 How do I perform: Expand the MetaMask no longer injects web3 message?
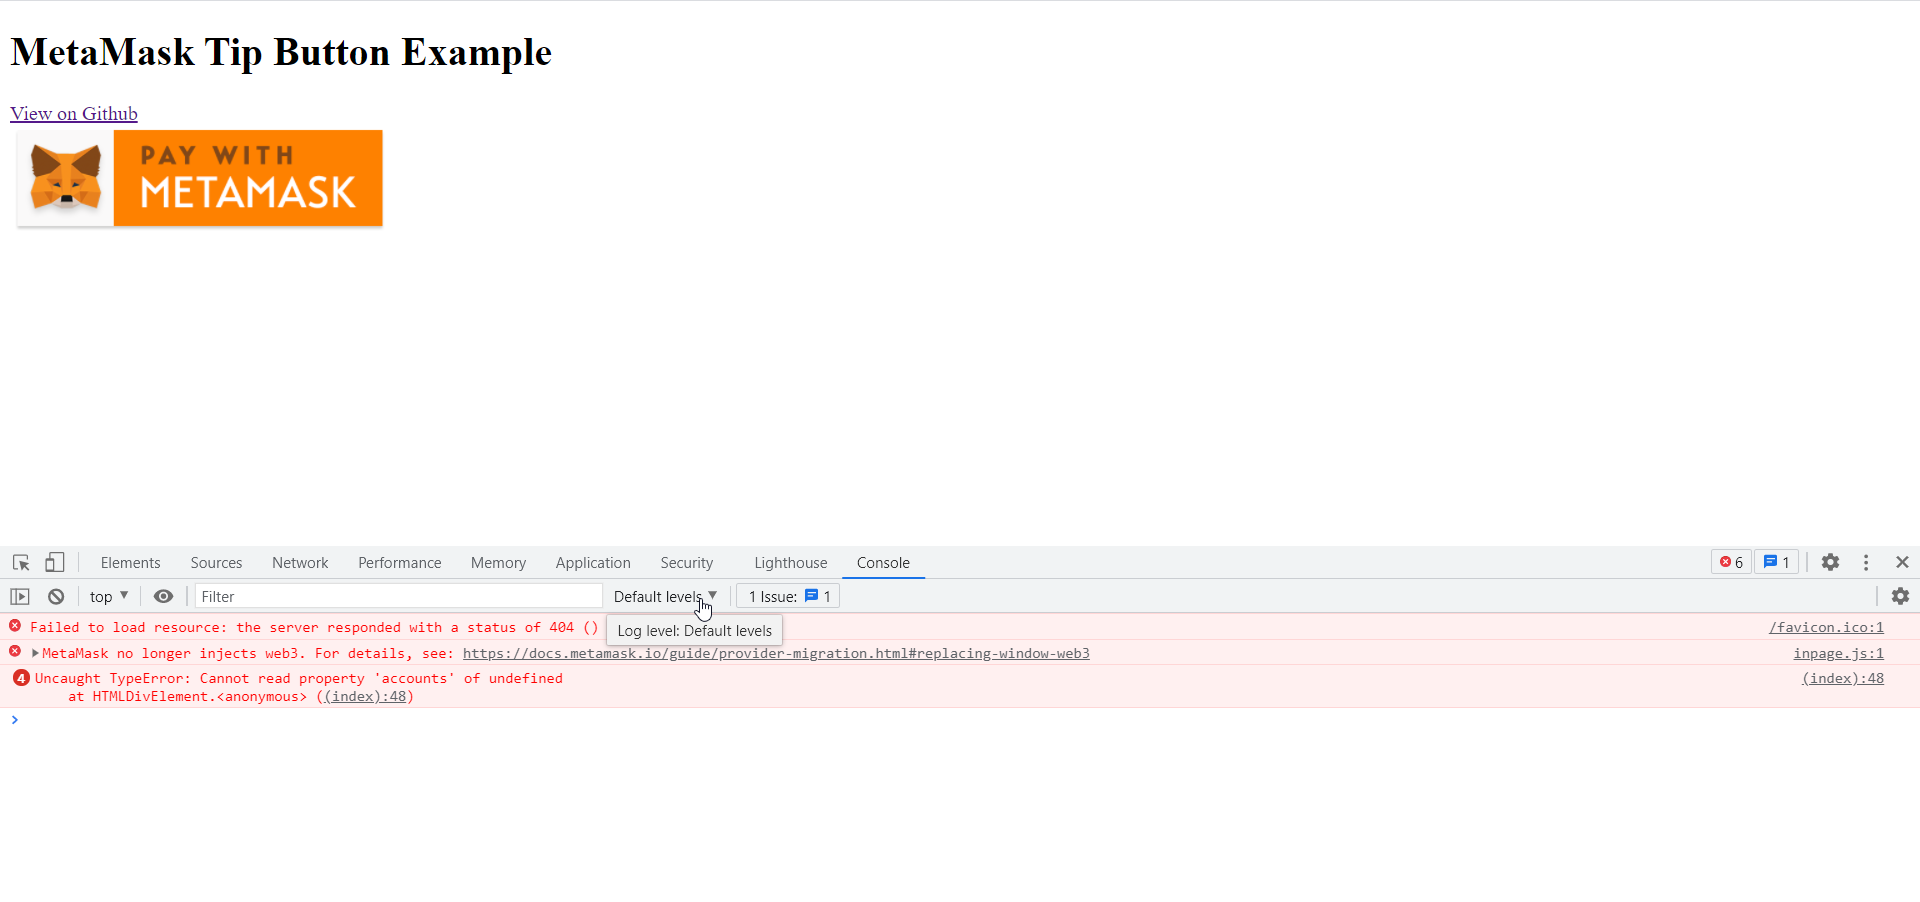(35, 653)
